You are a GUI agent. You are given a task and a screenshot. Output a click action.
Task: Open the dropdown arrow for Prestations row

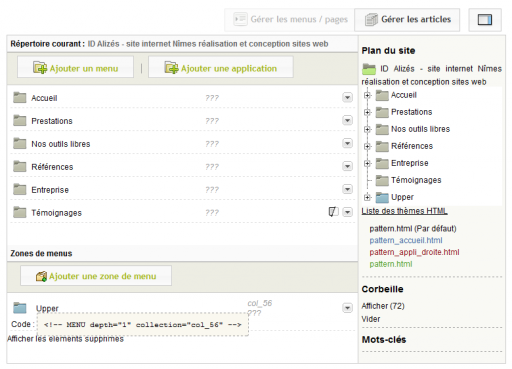(x=347, y=120)
